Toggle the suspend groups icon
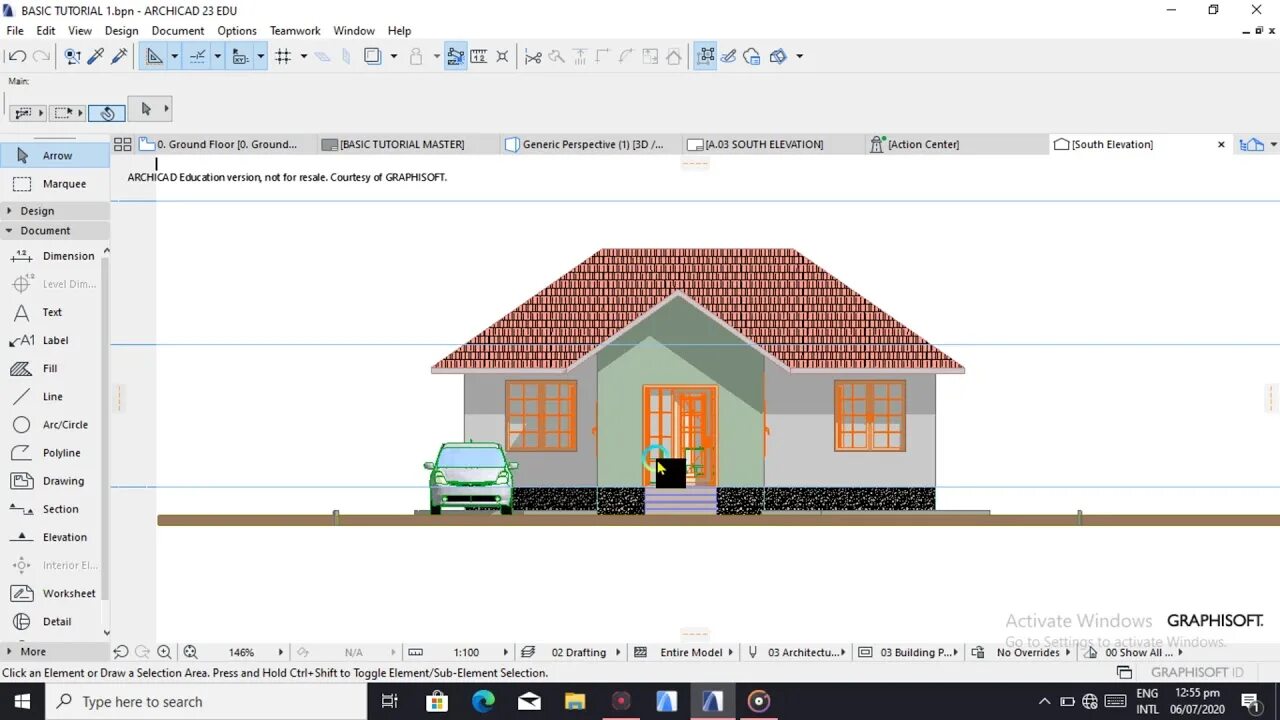Viewport: 1280px width, 720px height. (x=455, y=57)
